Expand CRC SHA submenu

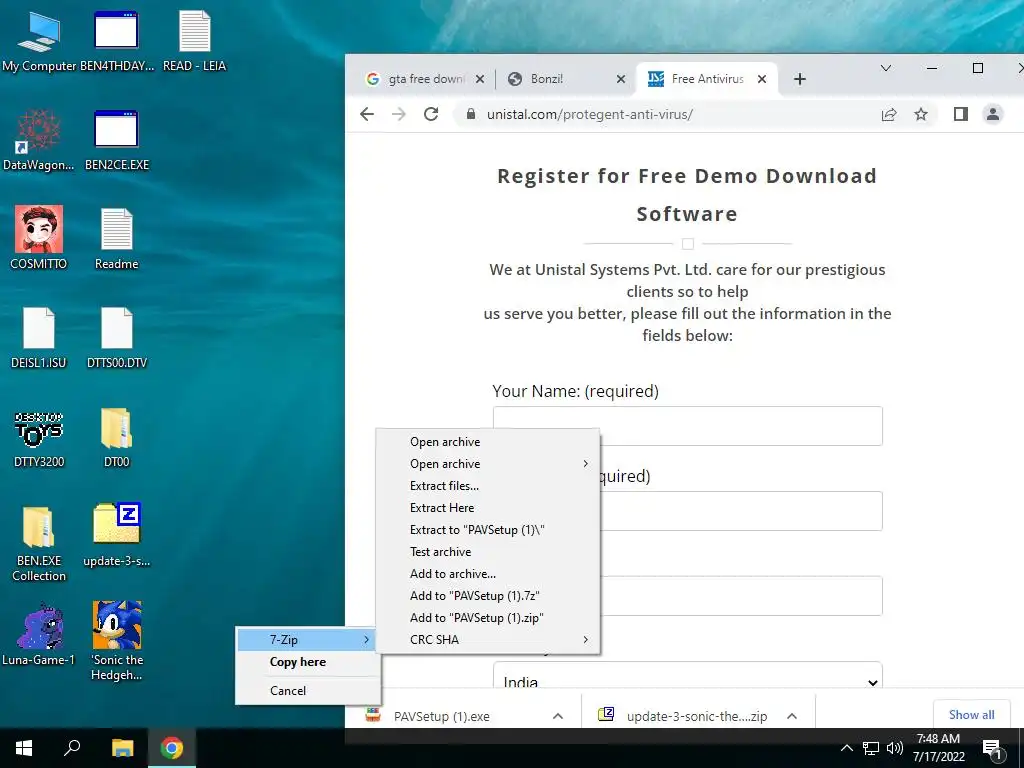coord(488,640)
